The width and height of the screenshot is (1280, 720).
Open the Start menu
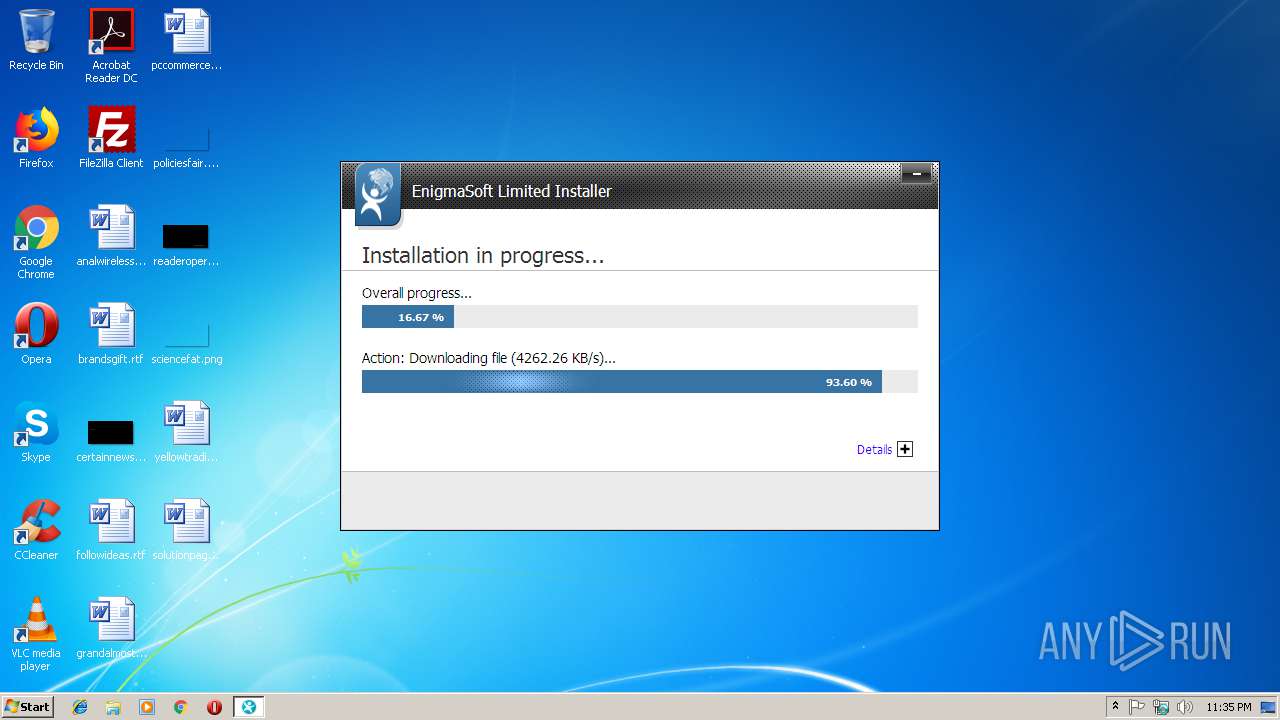(x=28, y=707)
